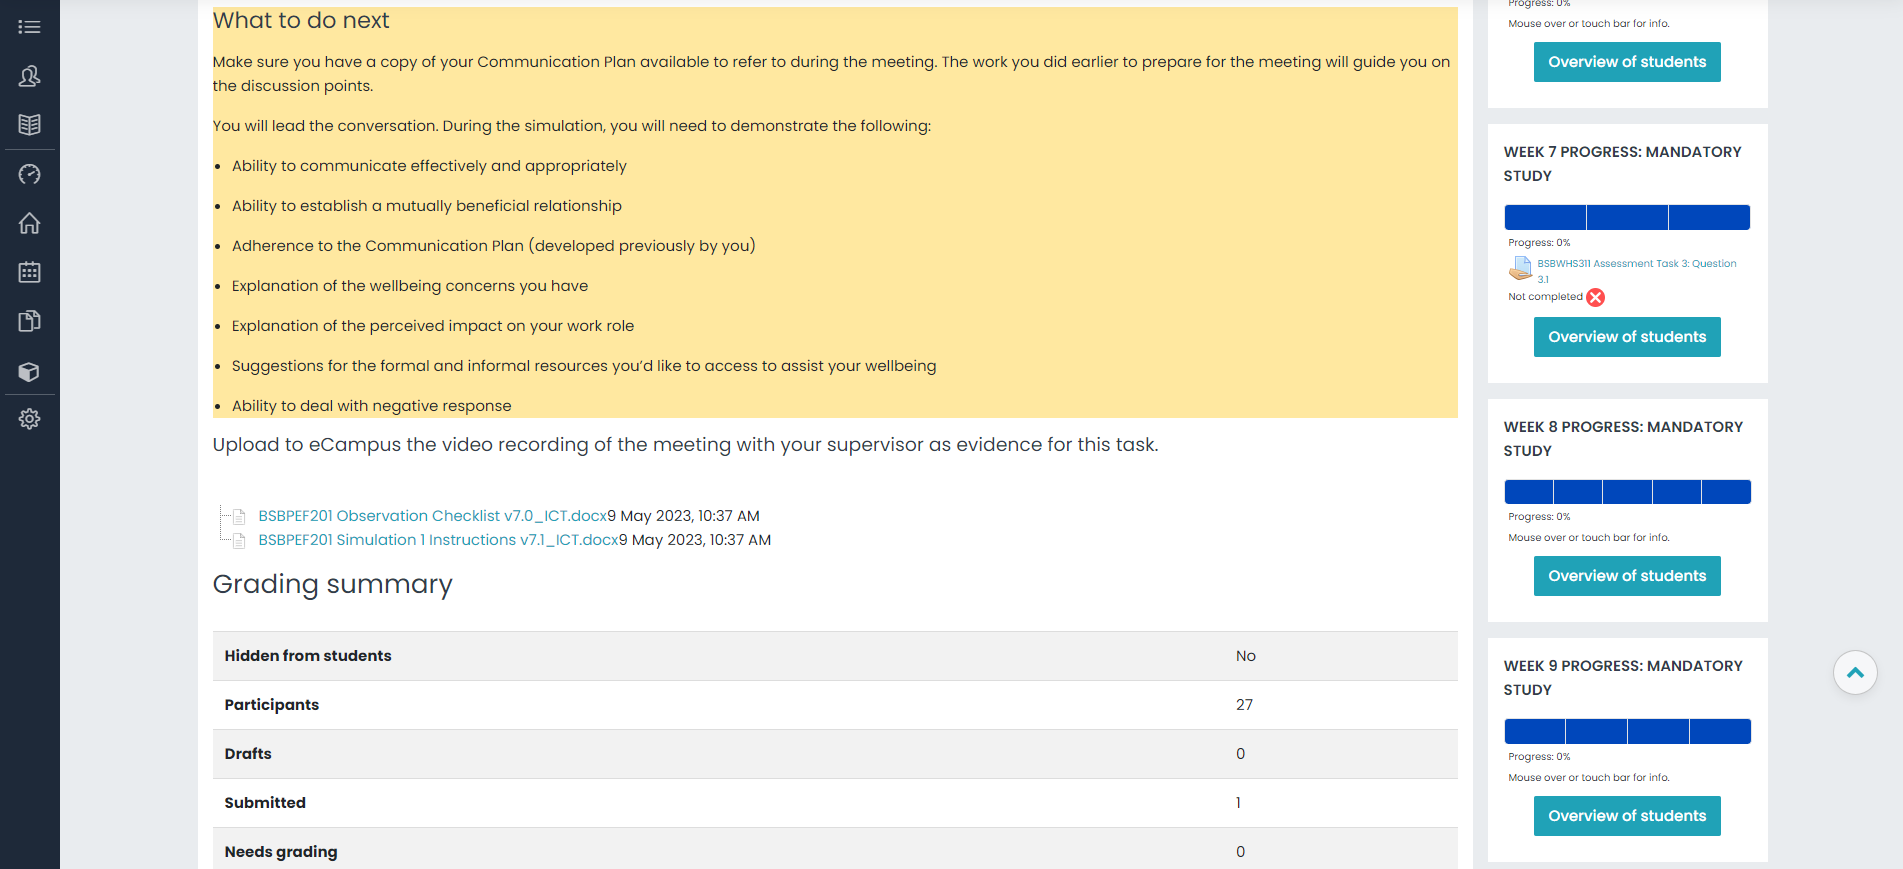Viewport: 1903px width, 869px height.
Task: Click the scroll-to-top arrow button
Action: pyautogui.click(x=1855, y=672)
